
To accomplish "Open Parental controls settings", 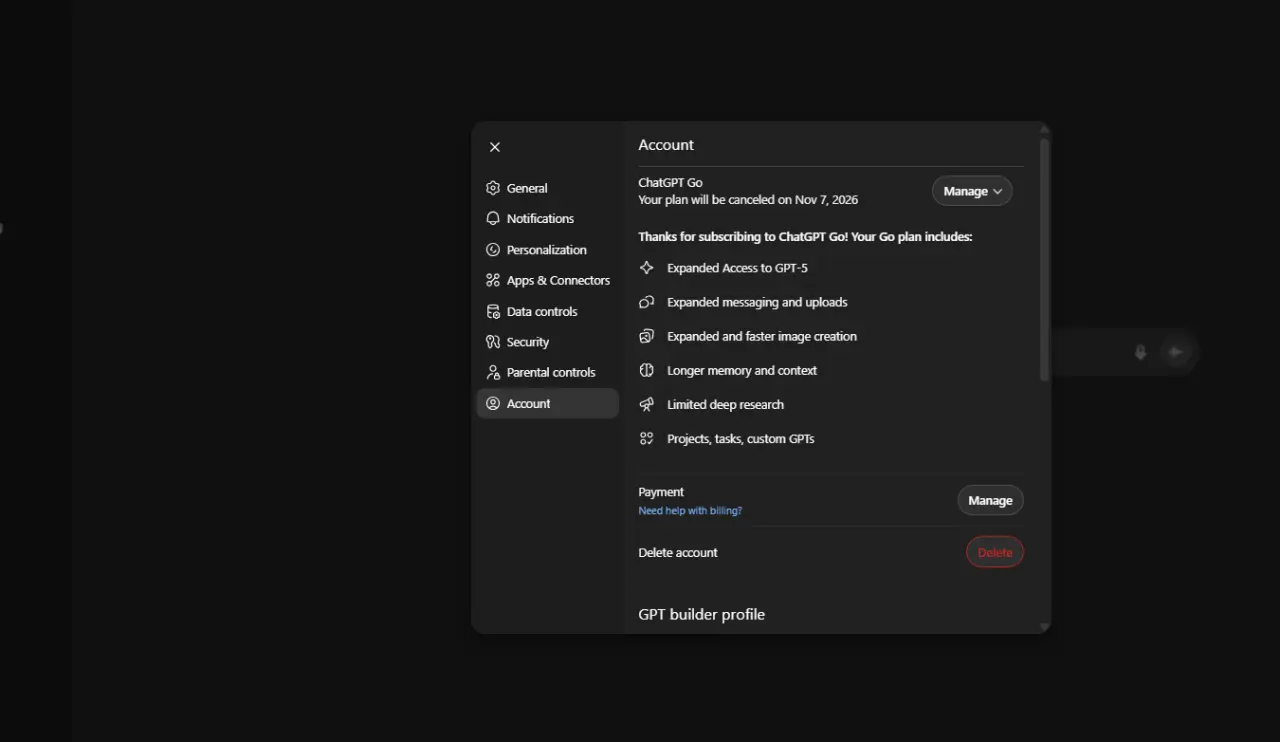I will 548,372.
